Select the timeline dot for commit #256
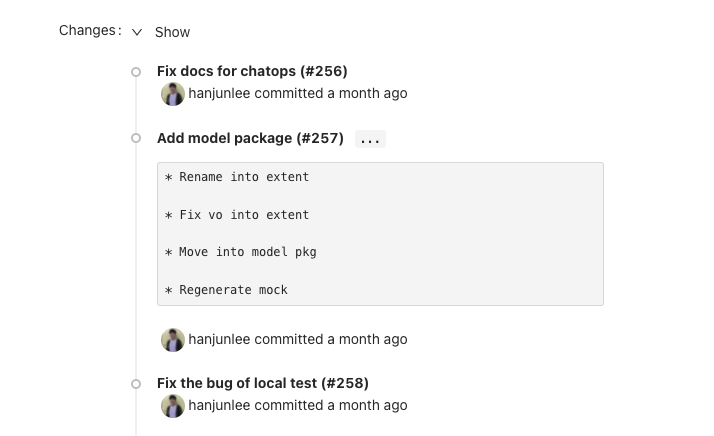 (x=136, y=72)
